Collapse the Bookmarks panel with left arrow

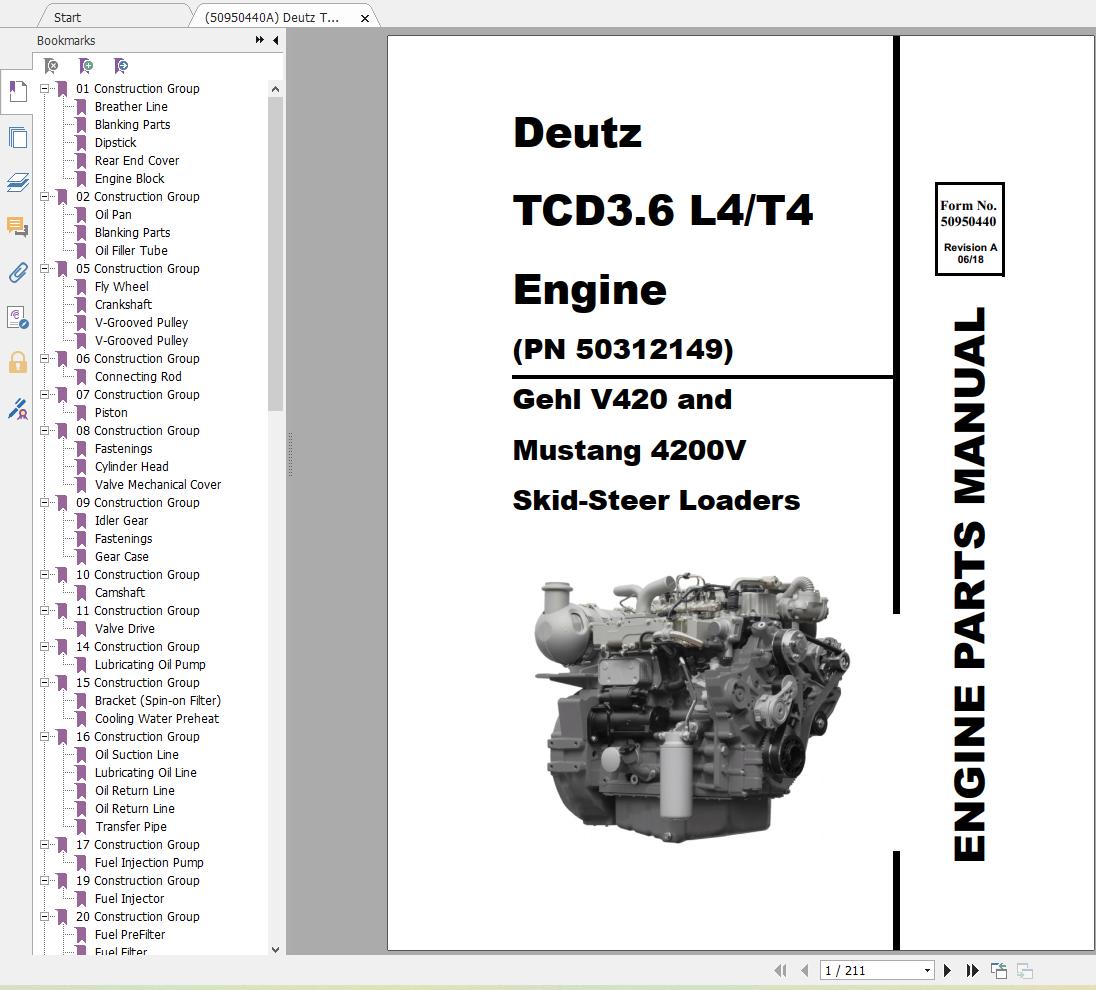pyautogui.click(x=275, y=40)
